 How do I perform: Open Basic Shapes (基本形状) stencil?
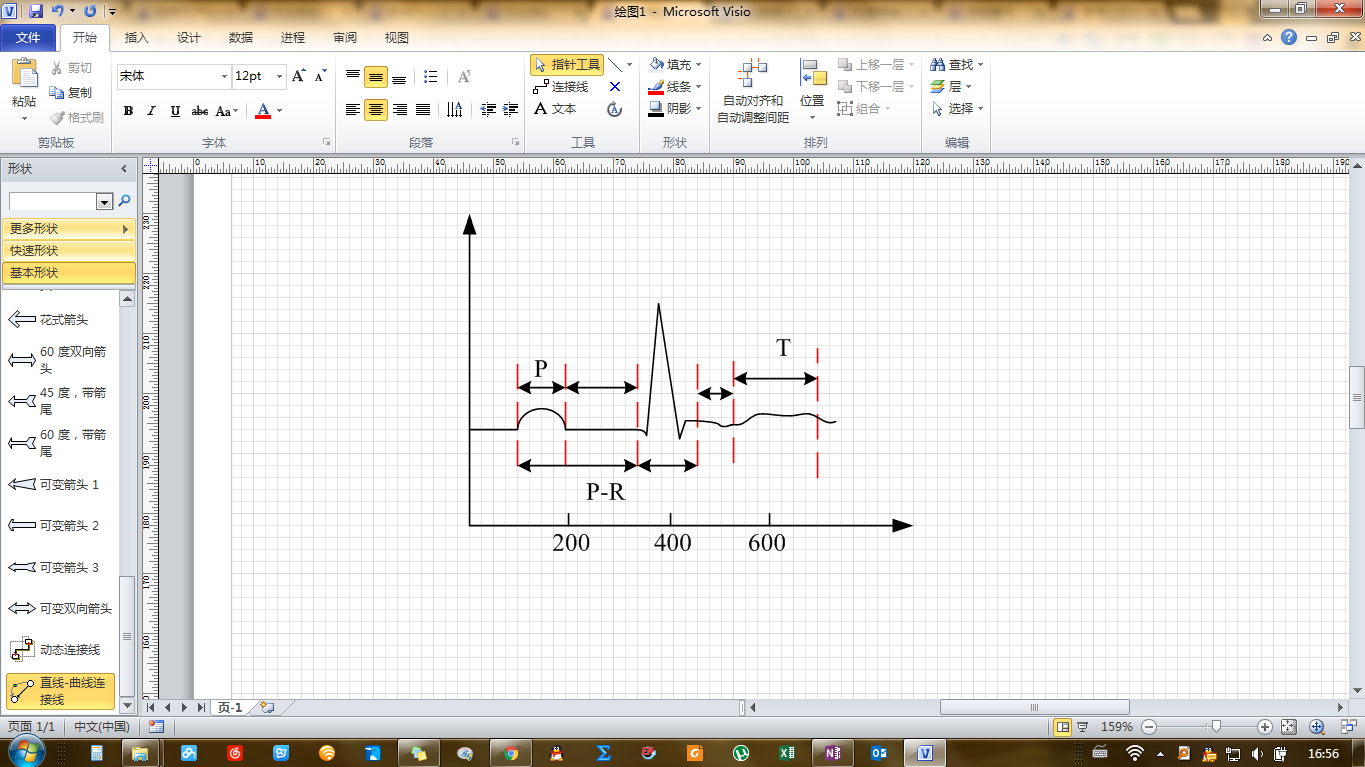[x=68, y=273]
